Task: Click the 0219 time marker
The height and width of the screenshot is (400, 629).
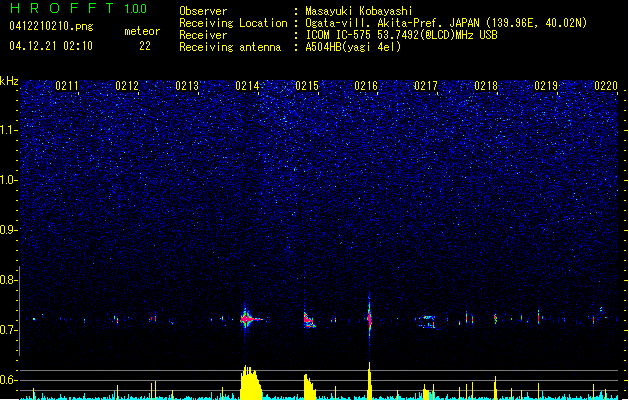Action: pos(546,86)
